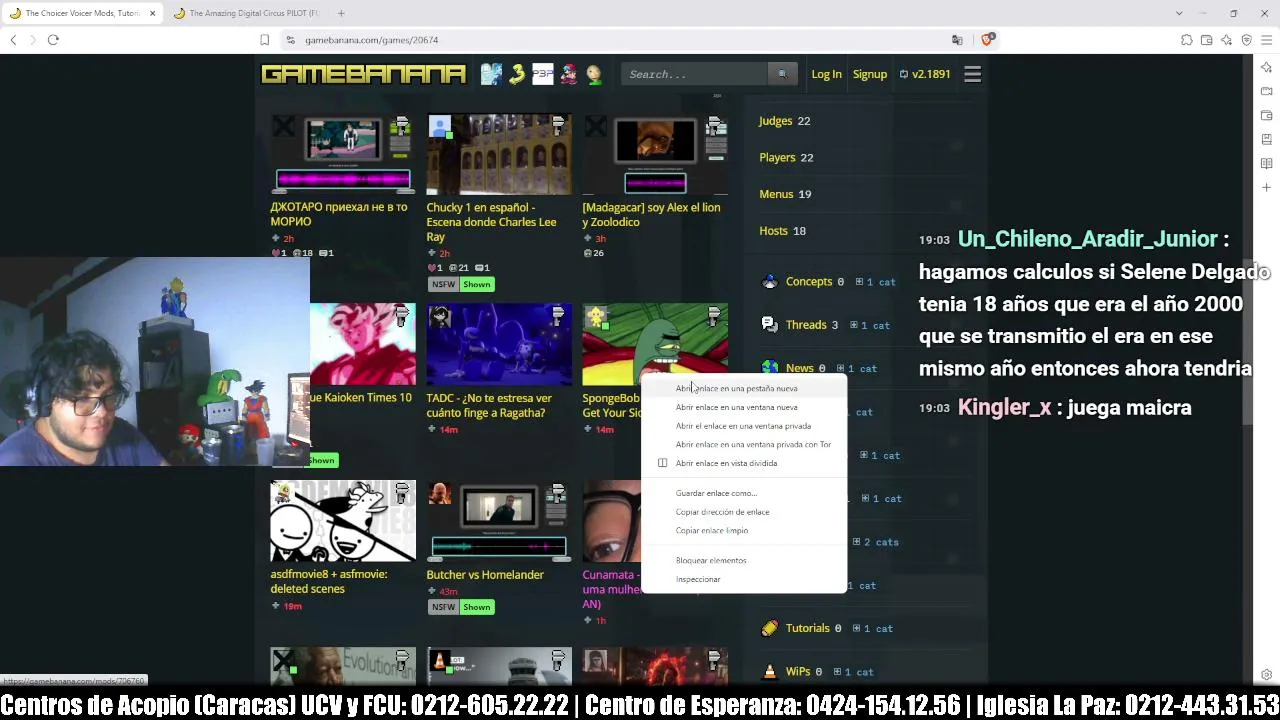Image resolution: width=1280 pixels, height=720 pixels.
Task: Open the page translate icon in address bar
Action: [x=957, y=40]
